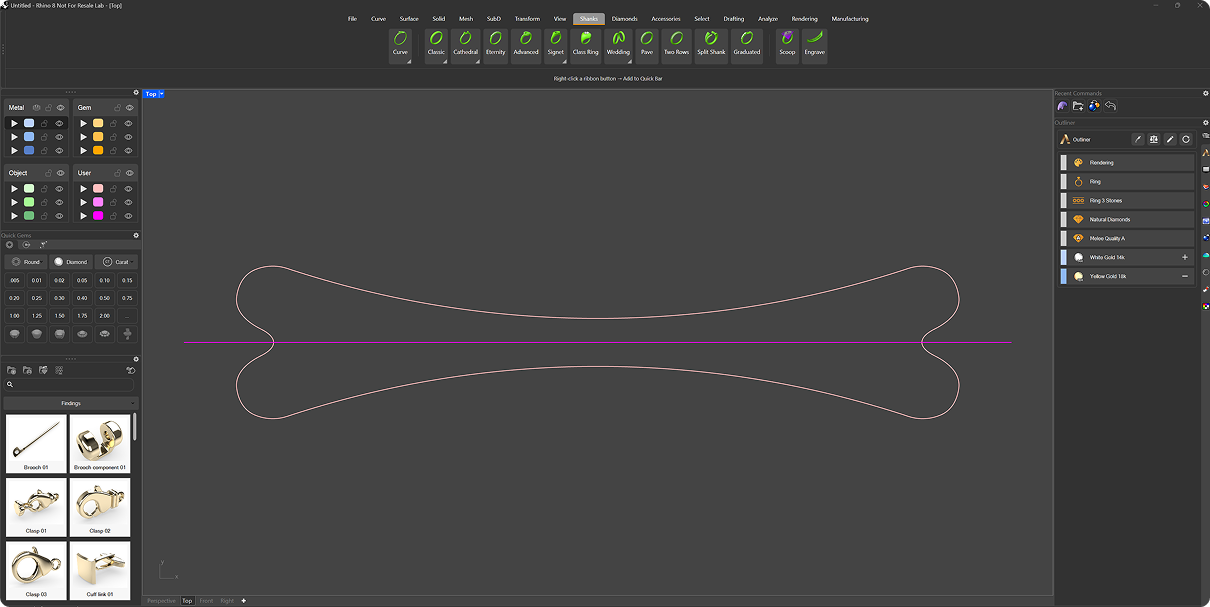
Task: Open the Rendering ribbon tab
Action: (x=804, y=19)
